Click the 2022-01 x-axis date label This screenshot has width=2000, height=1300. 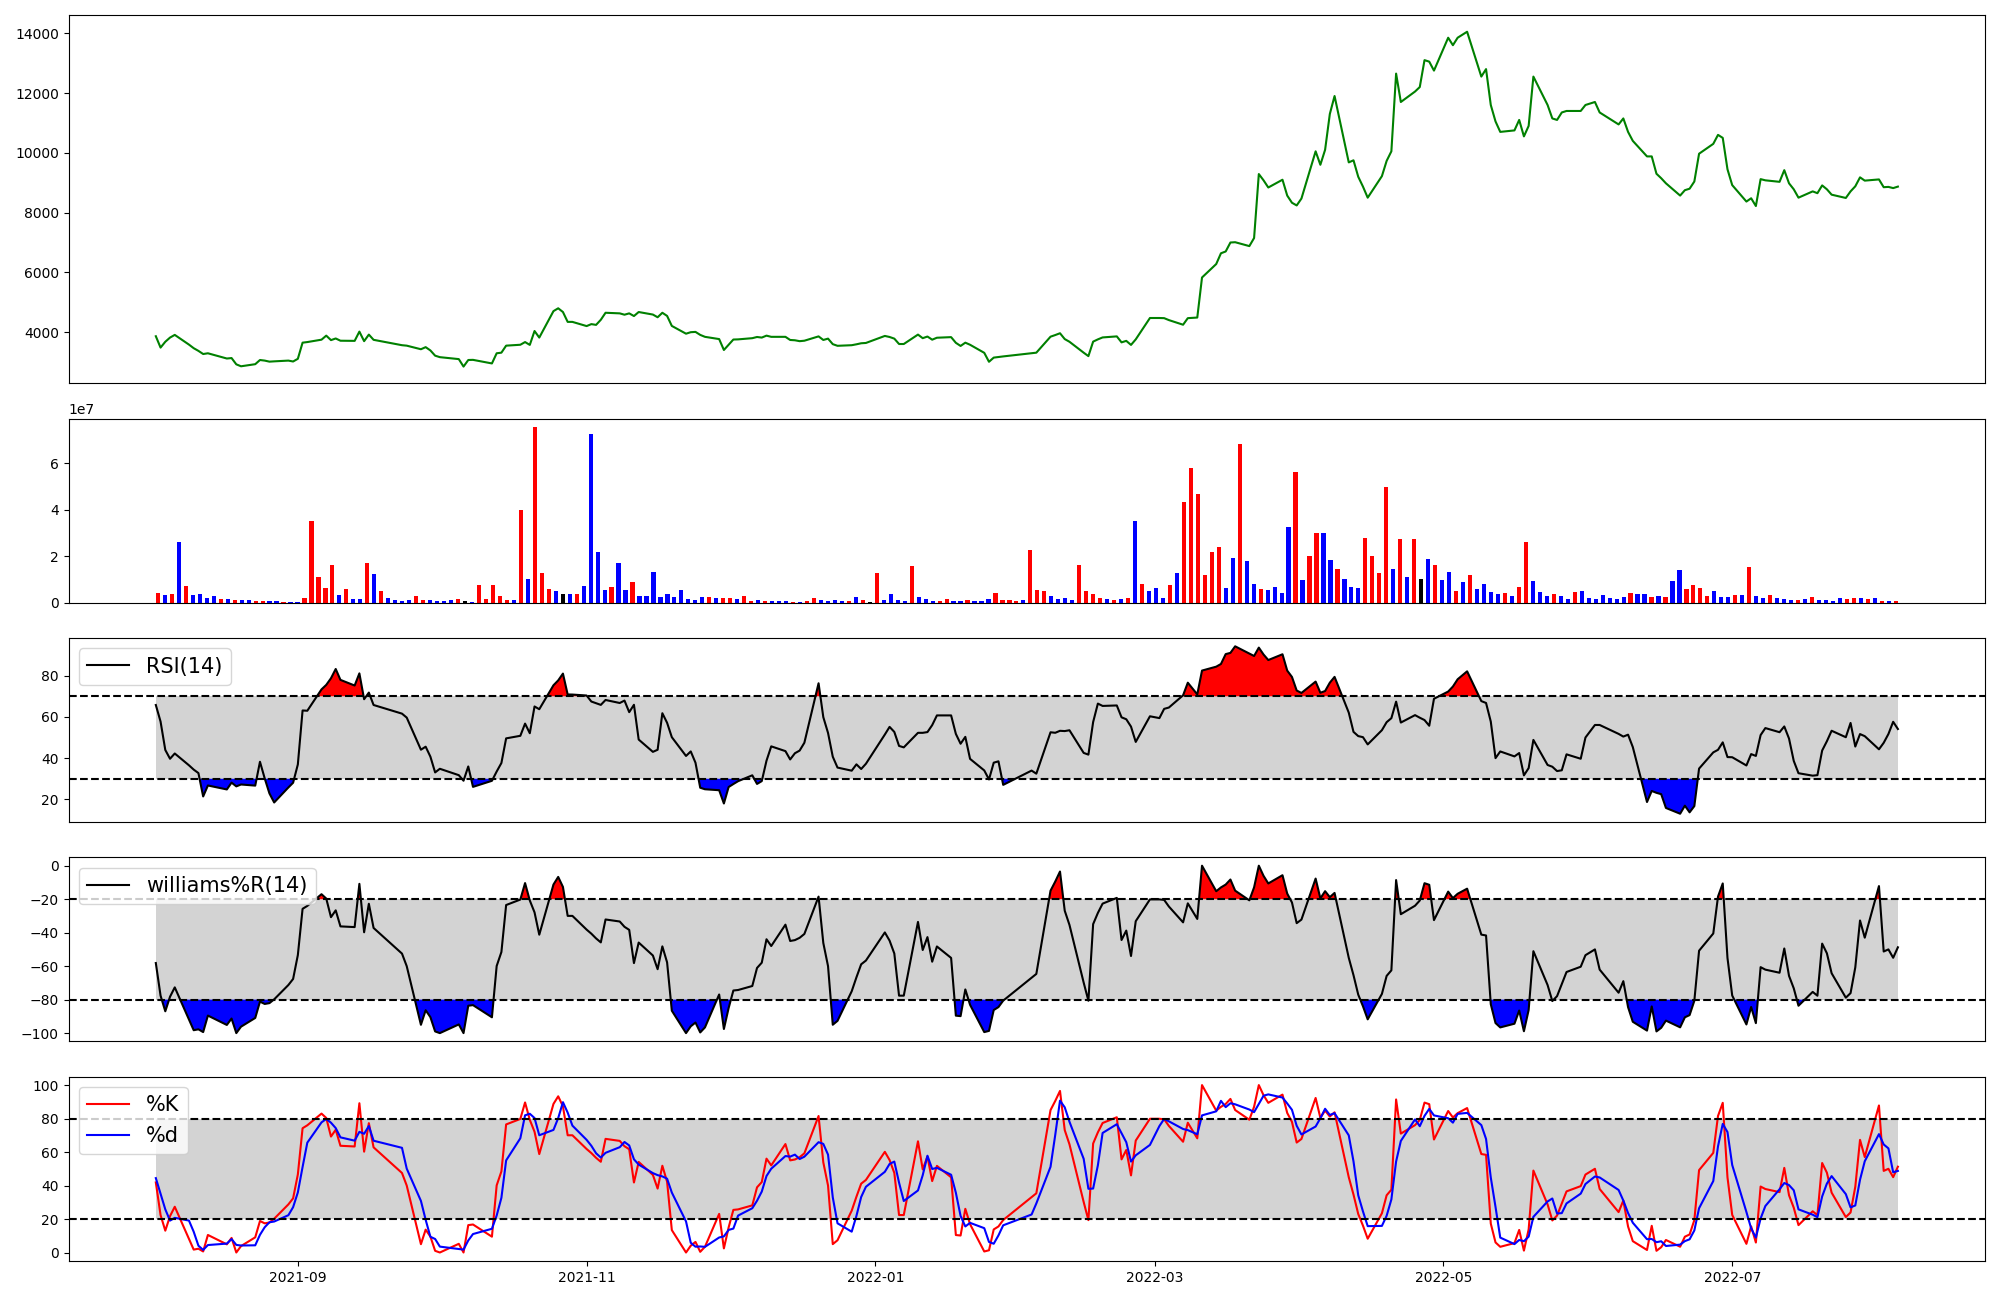point(876,1277)
